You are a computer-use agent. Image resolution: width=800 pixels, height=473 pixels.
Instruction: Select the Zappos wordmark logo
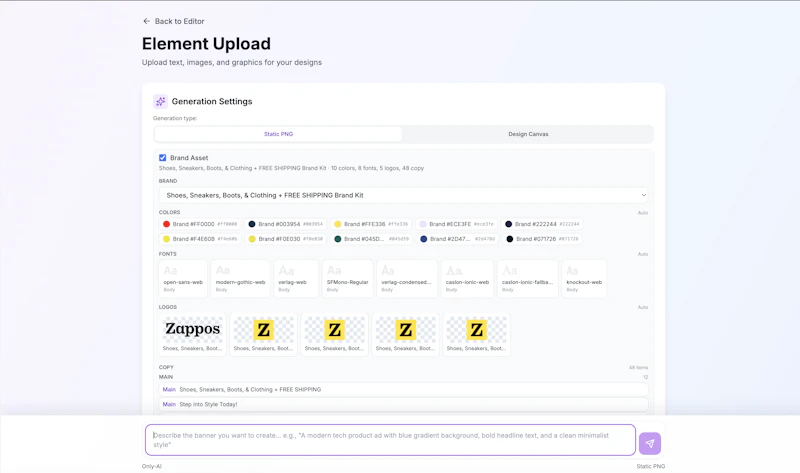[x=192, y=334]
